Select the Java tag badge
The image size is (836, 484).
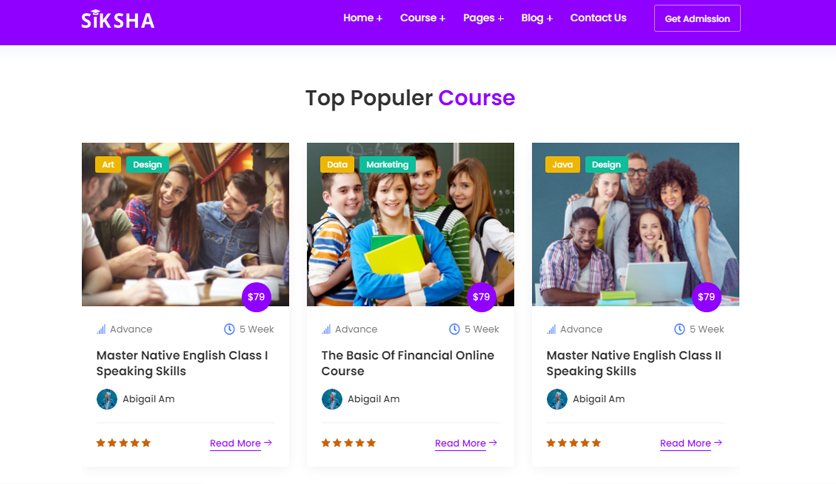pyautogui.click(x=562, y=165)
